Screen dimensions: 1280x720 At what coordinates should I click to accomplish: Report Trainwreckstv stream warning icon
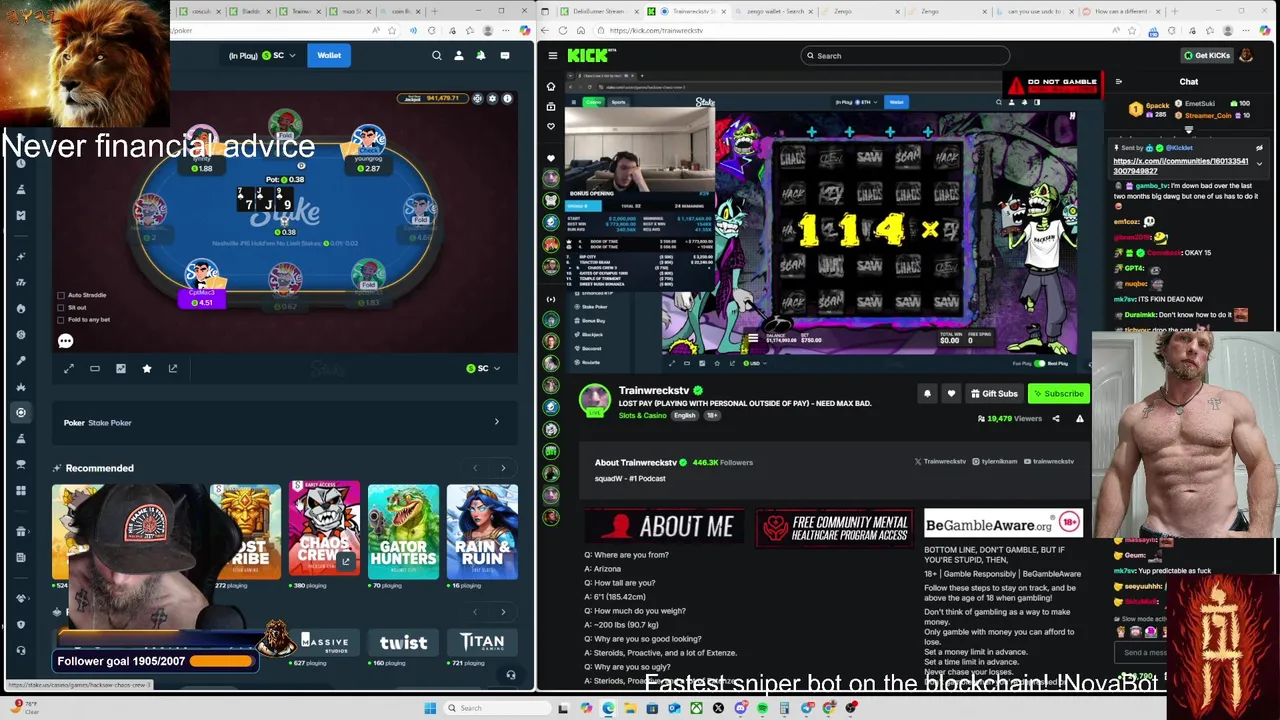coord(1079,419)
